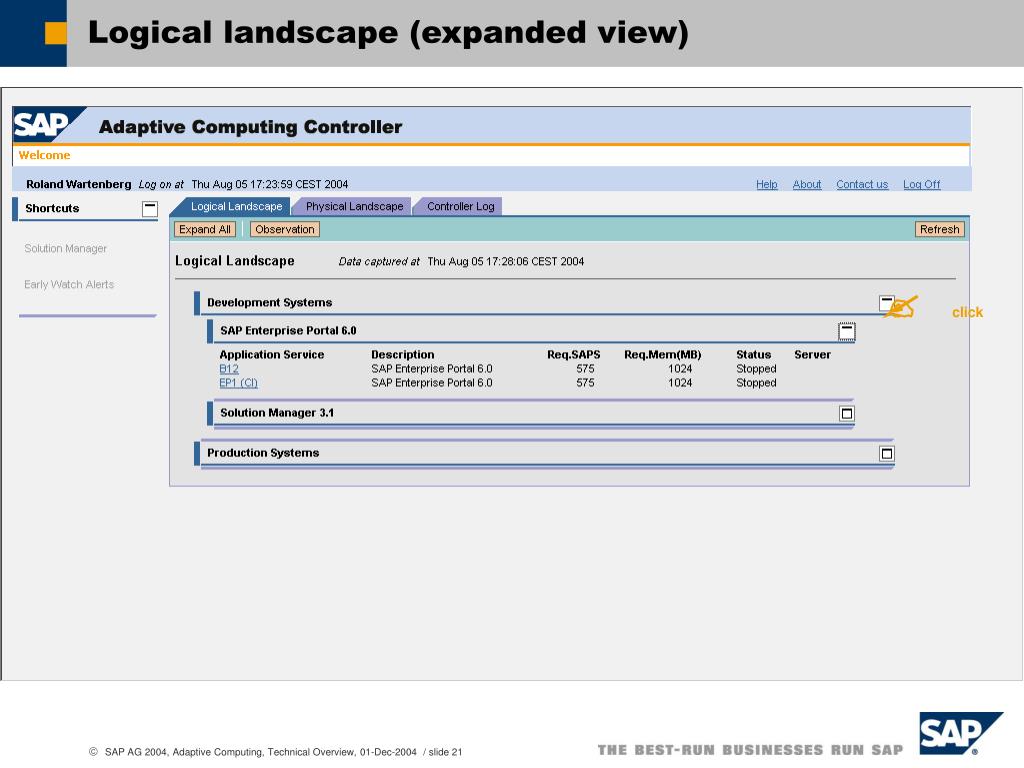Image resolution: width=1024 pixels, height=768 pixels.
Task: Open the B12 application service link
Action: pyautogui.click(x=229, y=369)
